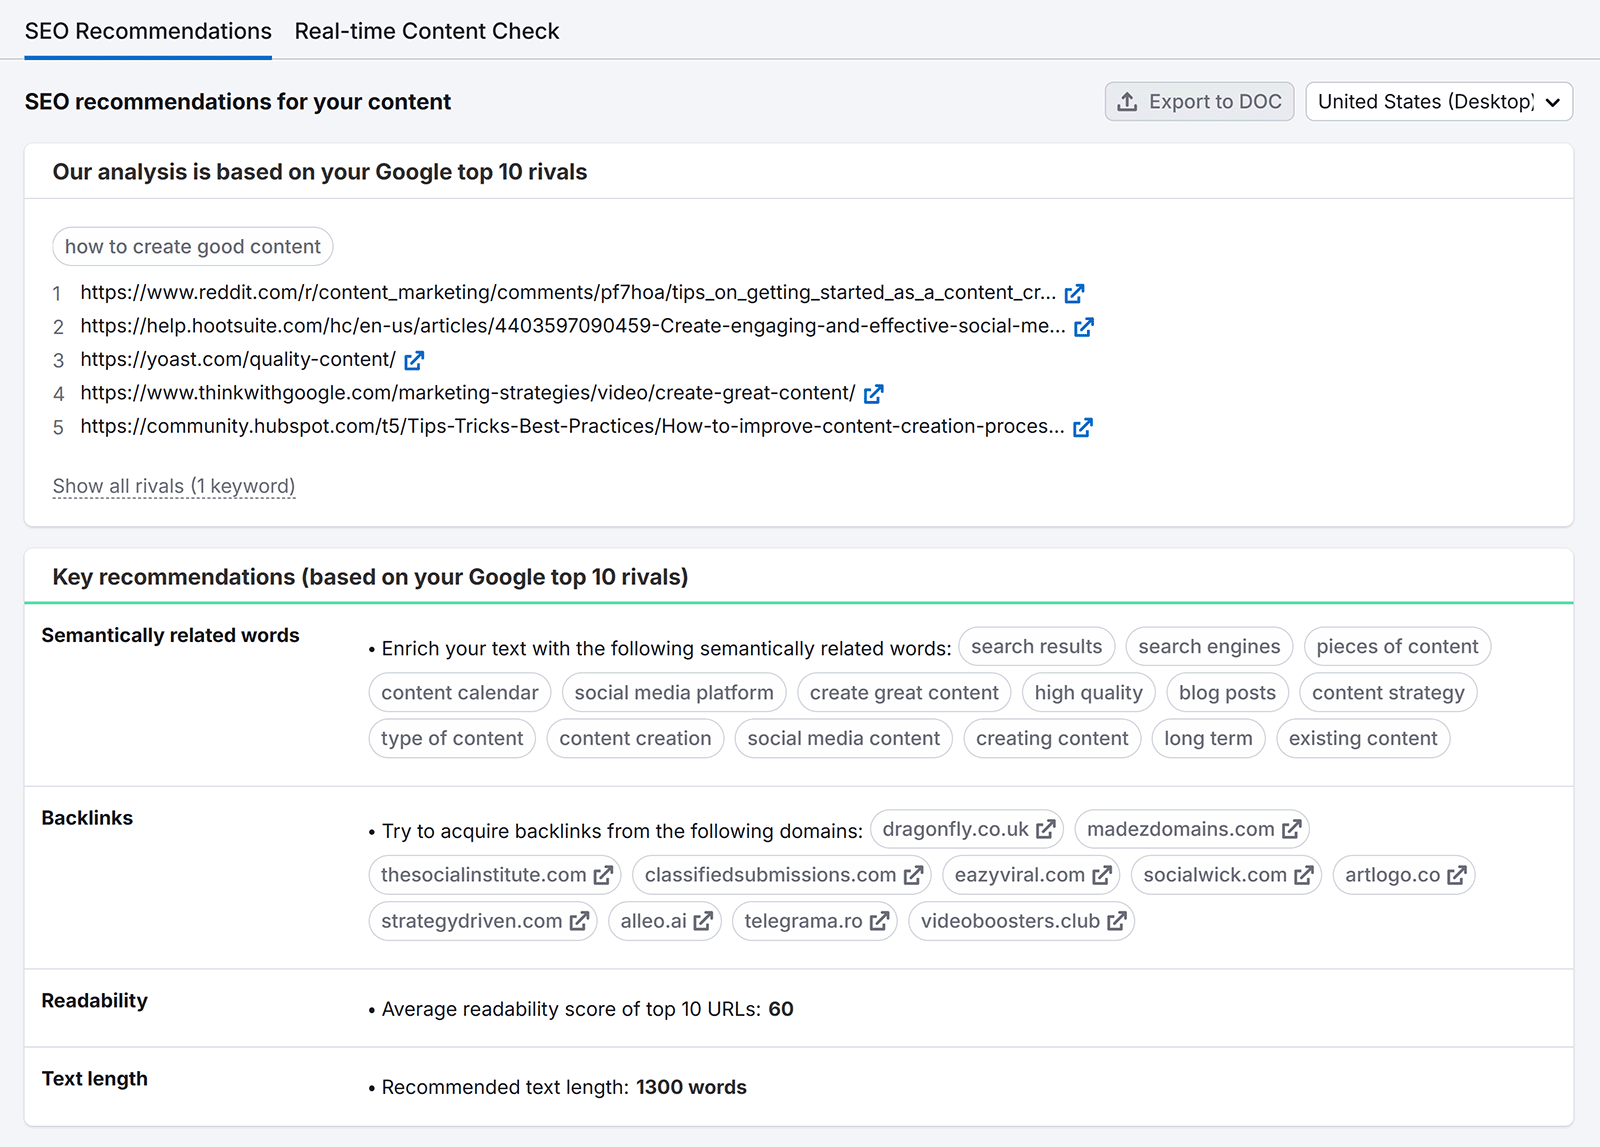Click the 'content strategy' related word chip

(x=1387, y=692)
